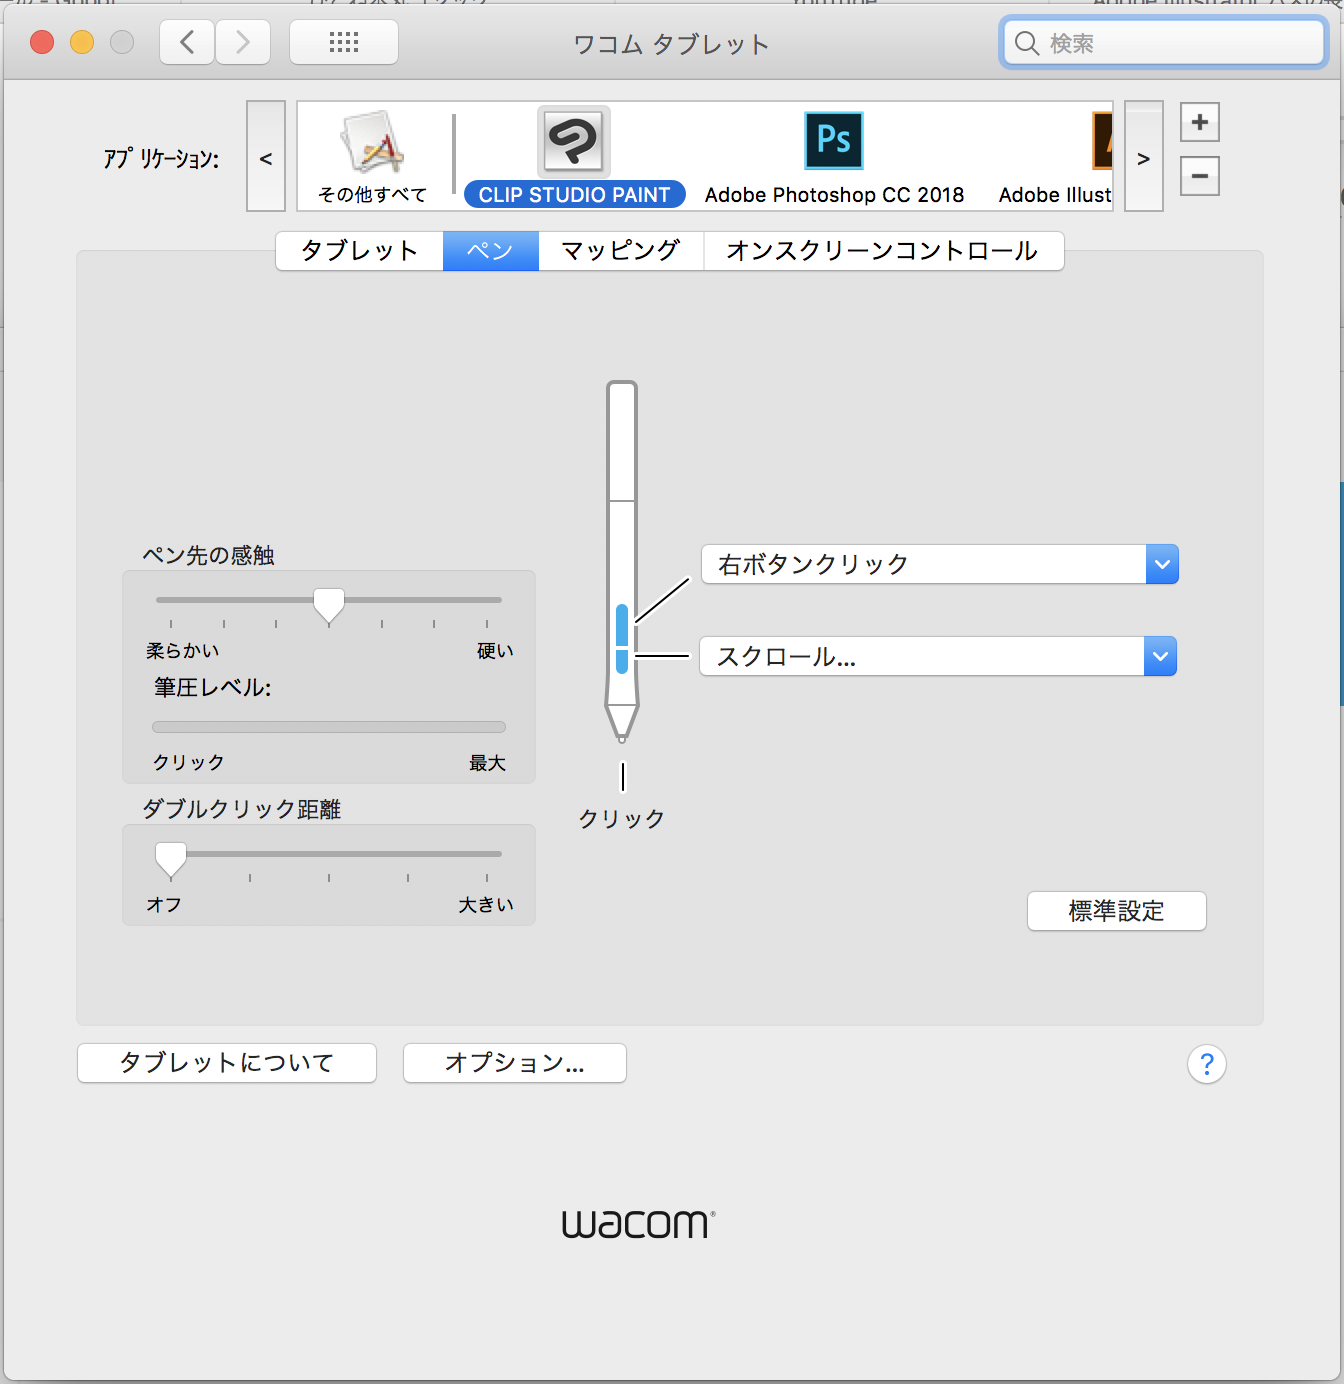Click the pen tip on the illustration
The image size is (1344, 1384).
(x=622, y=723)
